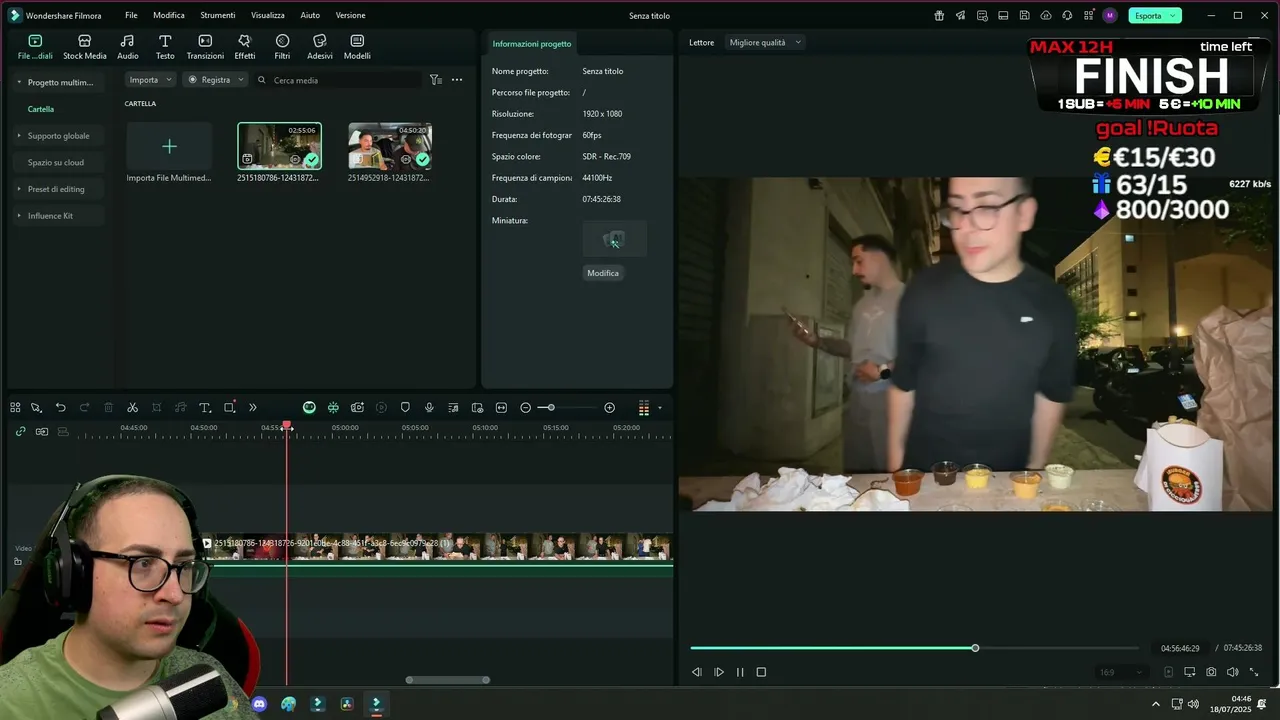The image size is (1280, 720).
Task: Adjust the timeline zoom slider
Action: [551, 408]
